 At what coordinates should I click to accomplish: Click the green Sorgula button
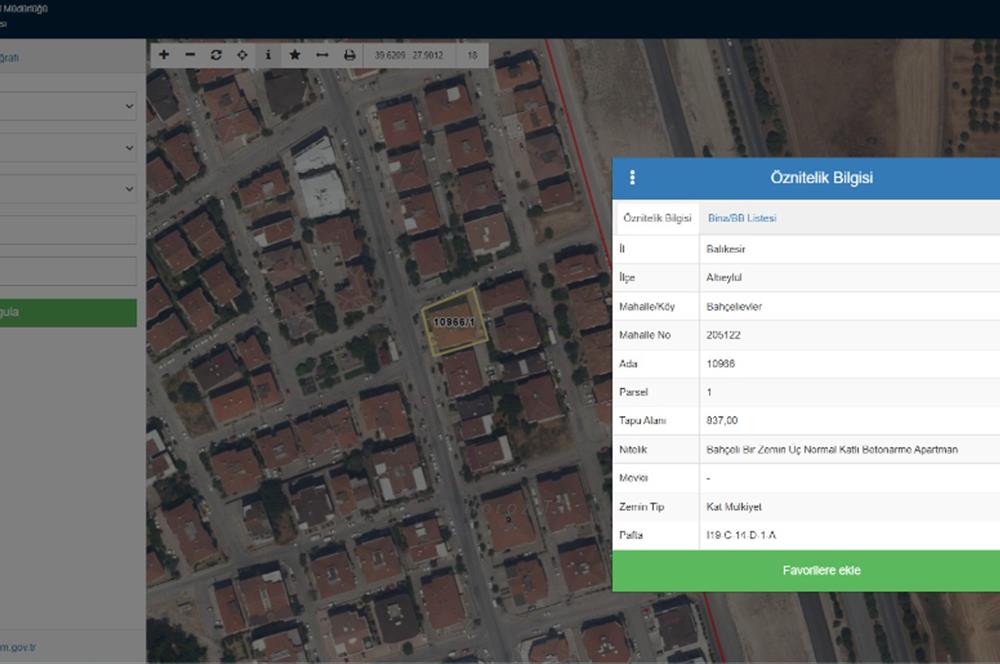(x=68, y=312)
